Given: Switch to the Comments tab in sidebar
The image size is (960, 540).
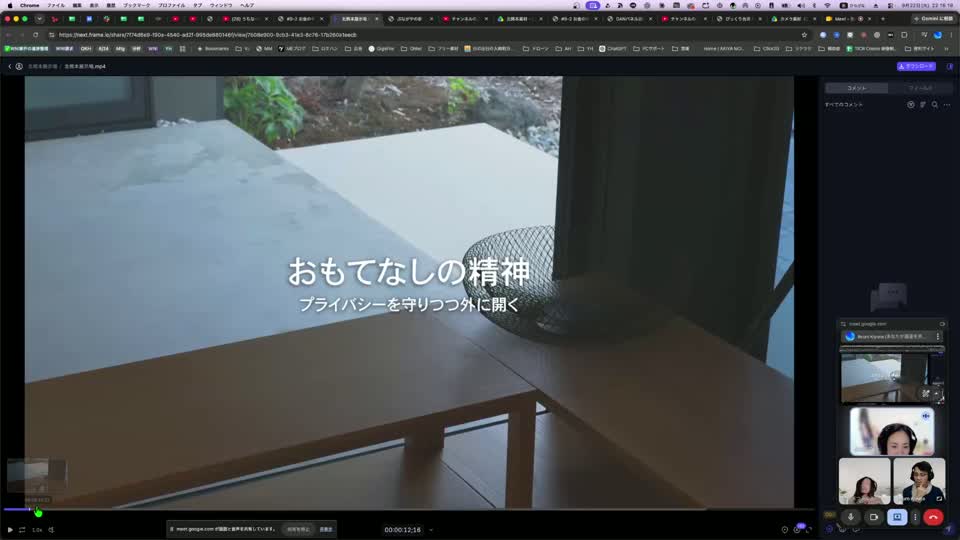Looking at the screenshot, I should coord(857,88).
